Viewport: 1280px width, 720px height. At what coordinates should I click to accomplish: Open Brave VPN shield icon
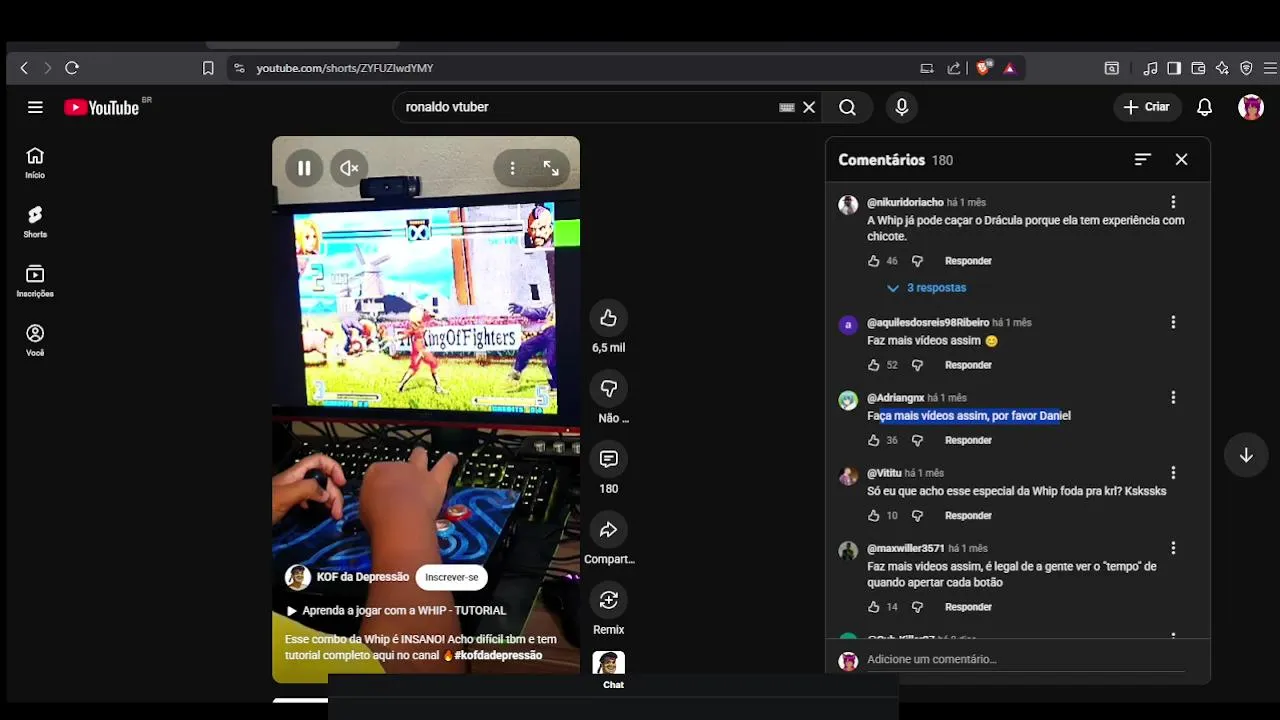point(1246,68)
